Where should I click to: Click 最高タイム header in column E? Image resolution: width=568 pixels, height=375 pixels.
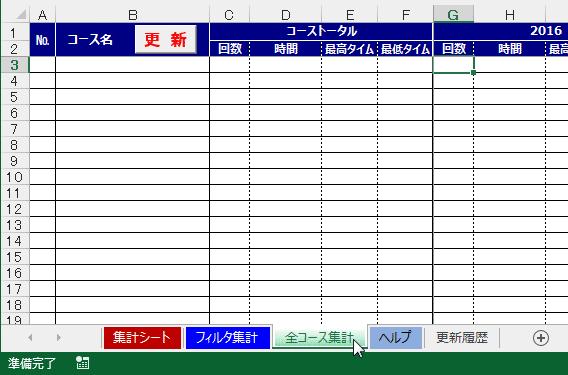coord(350,49)
